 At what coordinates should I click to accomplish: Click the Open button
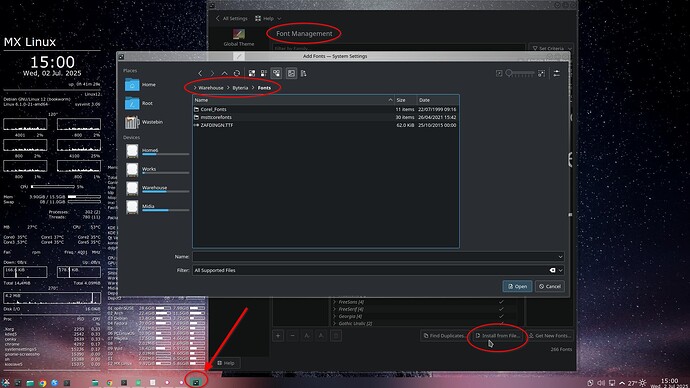click(x=518, y=286)
